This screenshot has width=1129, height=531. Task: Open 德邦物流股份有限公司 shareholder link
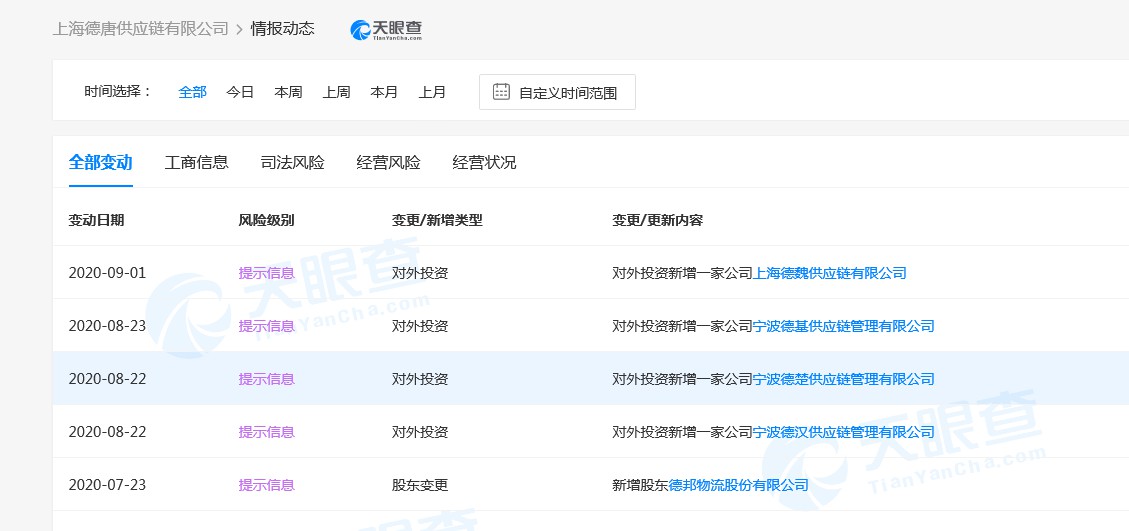(x=739, y=485)
